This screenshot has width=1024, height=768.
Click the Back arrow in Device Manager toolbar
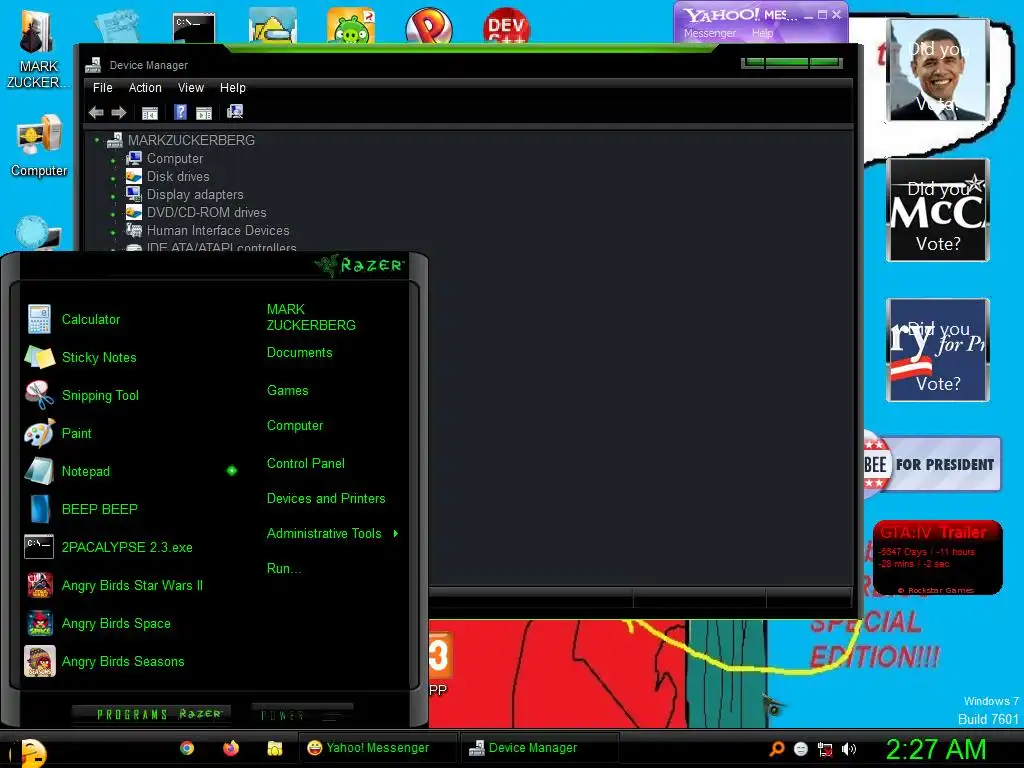pos(96,112)
